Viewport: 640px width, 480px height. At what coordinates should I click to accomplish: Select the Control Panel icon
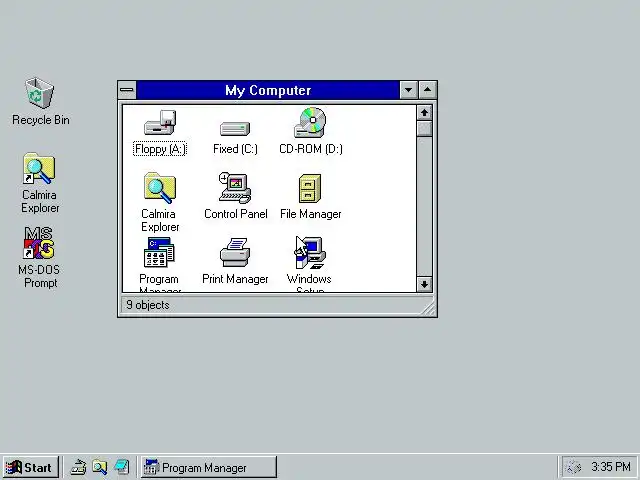235,188
